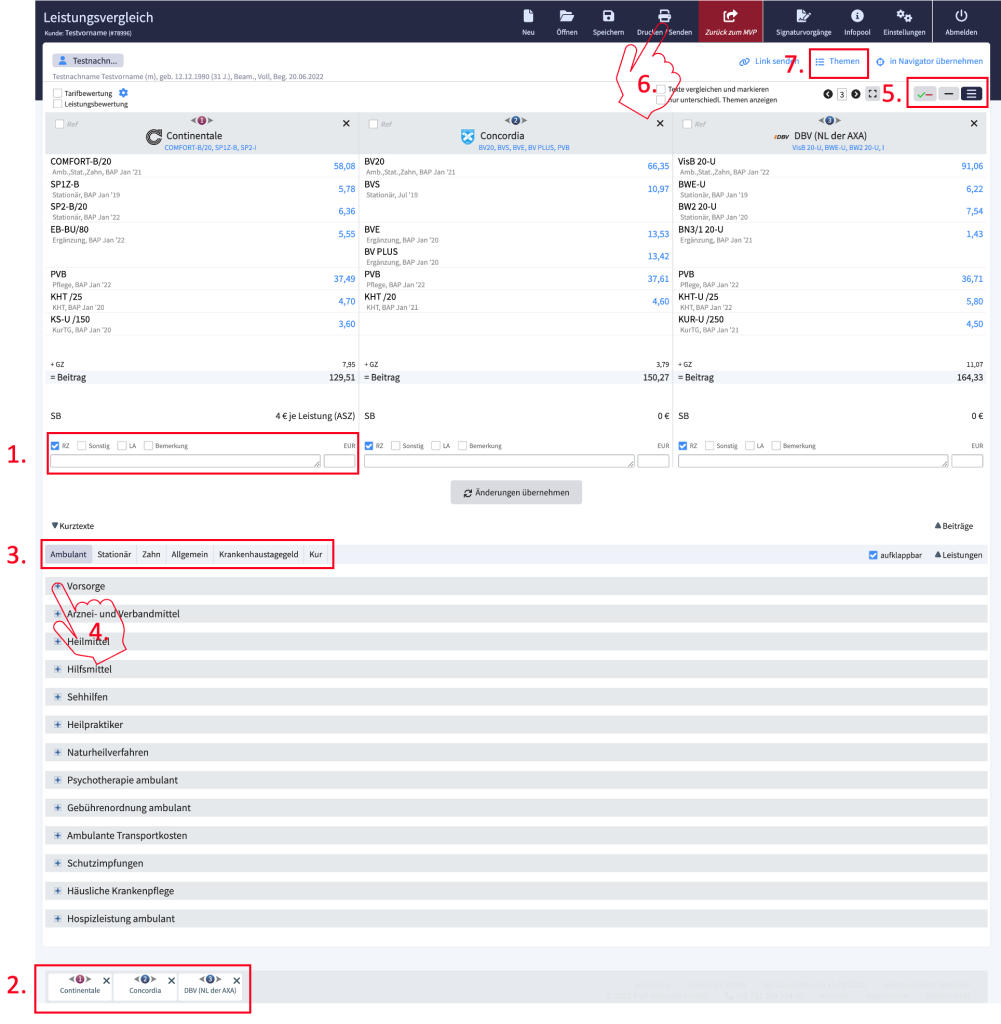Expand the Vorsorge section
The image size is (1001, 1024).
click(57, 586)
